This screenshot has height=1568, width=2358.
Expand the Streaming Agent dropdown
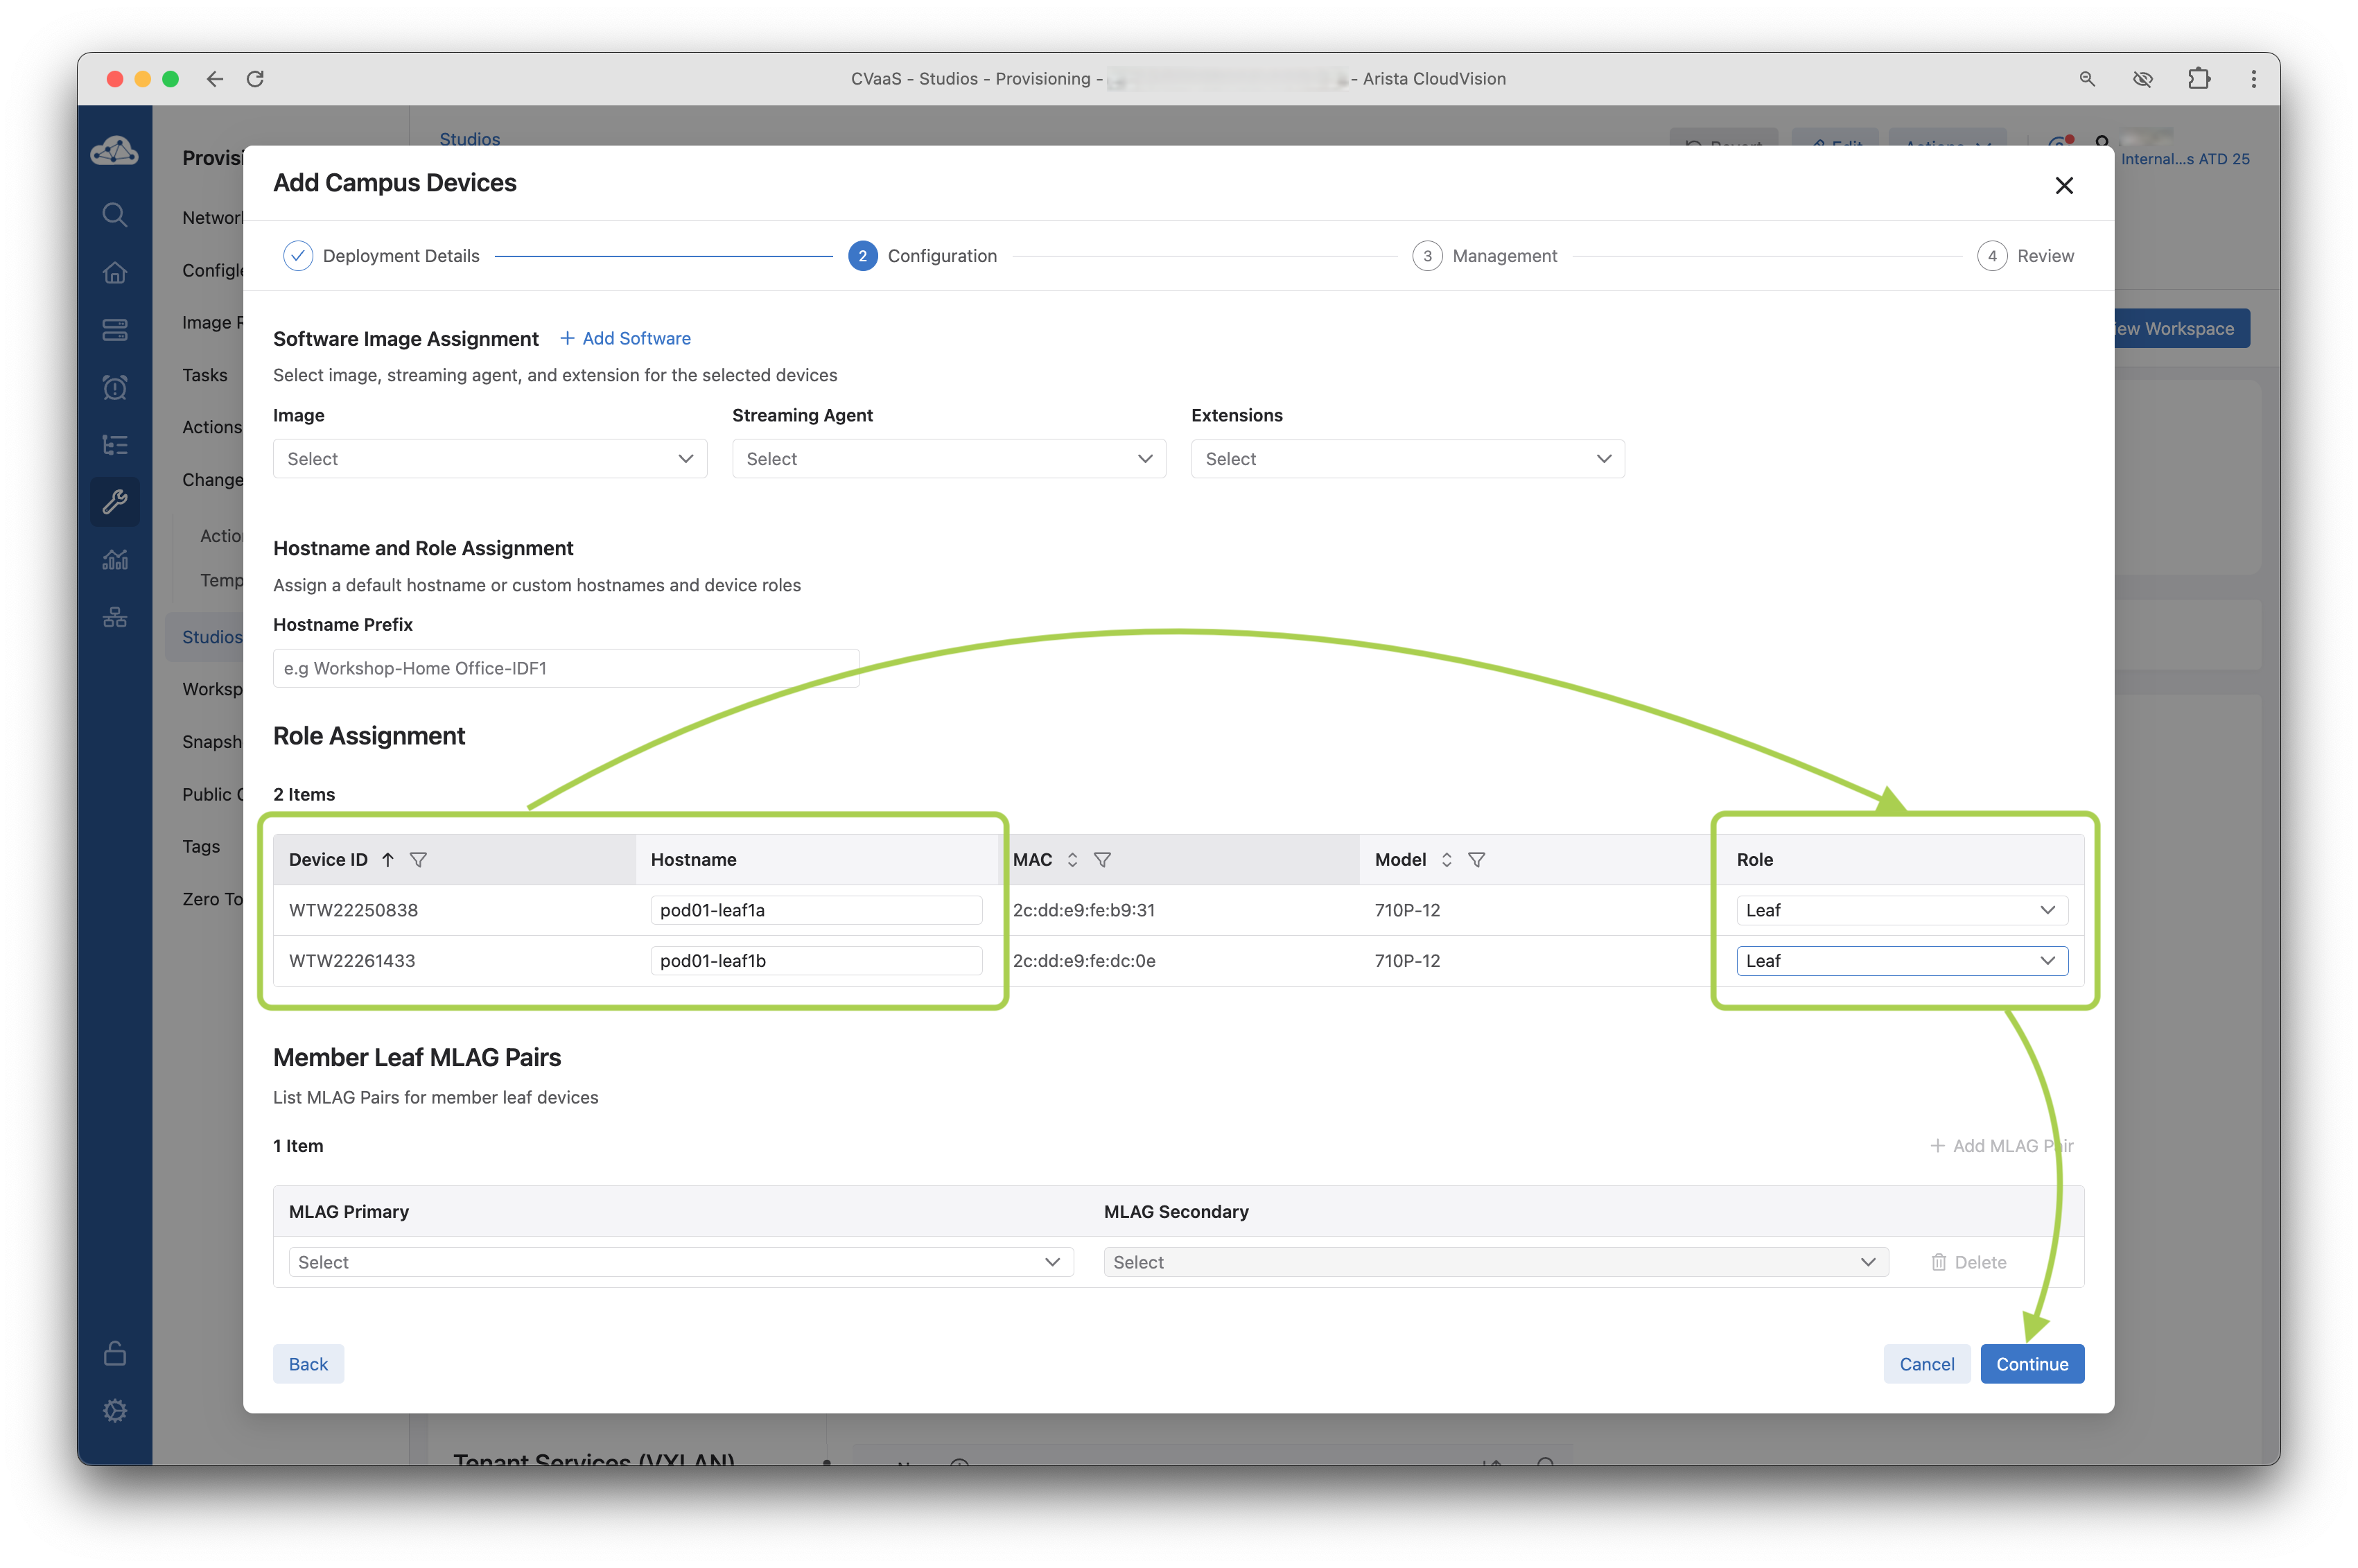click(x=948, y=459)
